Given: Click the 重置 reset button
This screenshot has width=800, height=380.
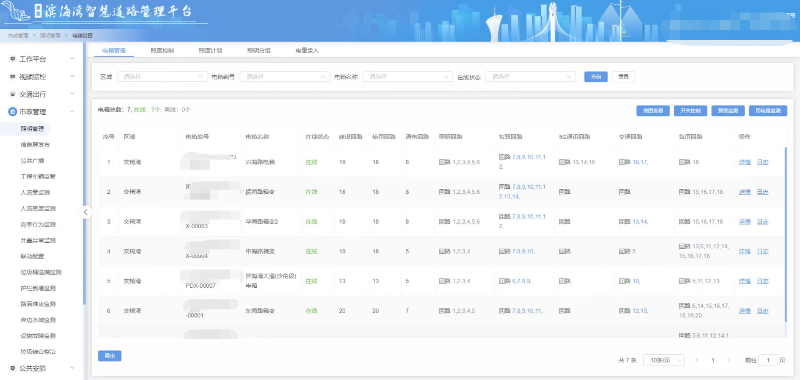Looking at the screenshot, I should [x=623, y=77].
